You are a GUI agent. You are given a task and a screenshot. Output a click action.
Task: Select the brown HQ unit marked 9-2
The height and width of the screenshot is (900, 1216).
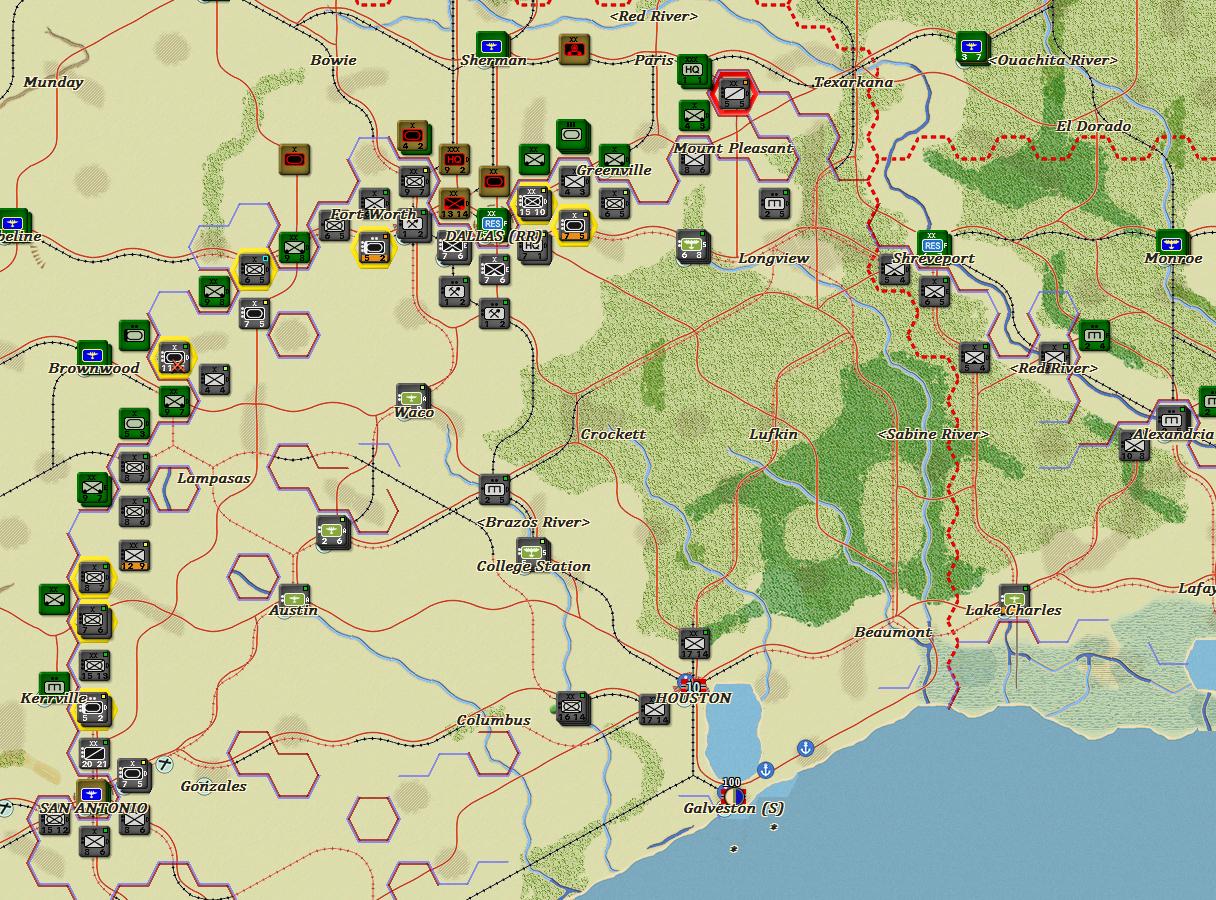[454, 159]
